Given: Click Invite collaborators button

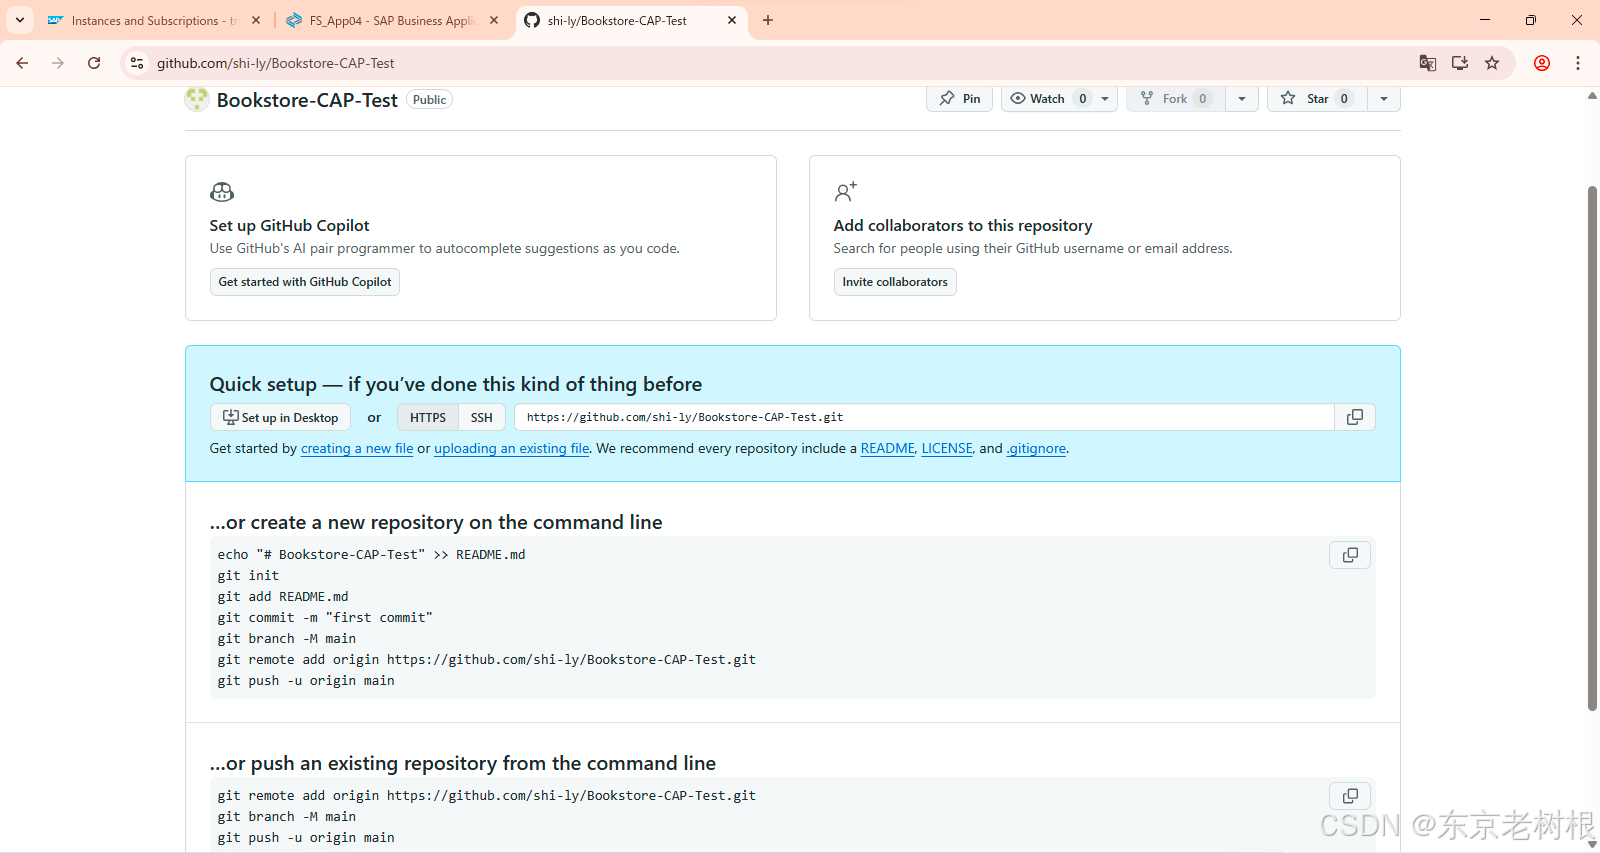Looking at the screenshot, I should pos(895,282).
